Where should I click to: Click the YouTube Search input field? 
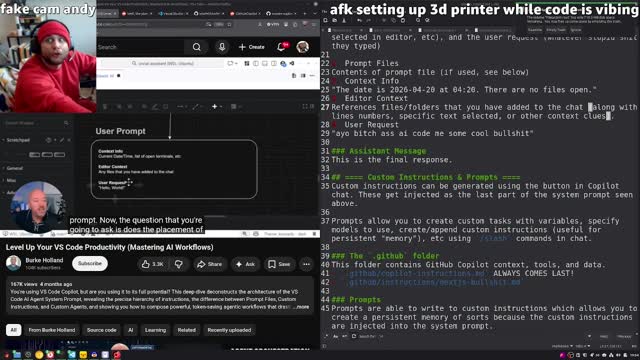pos(140,47)
